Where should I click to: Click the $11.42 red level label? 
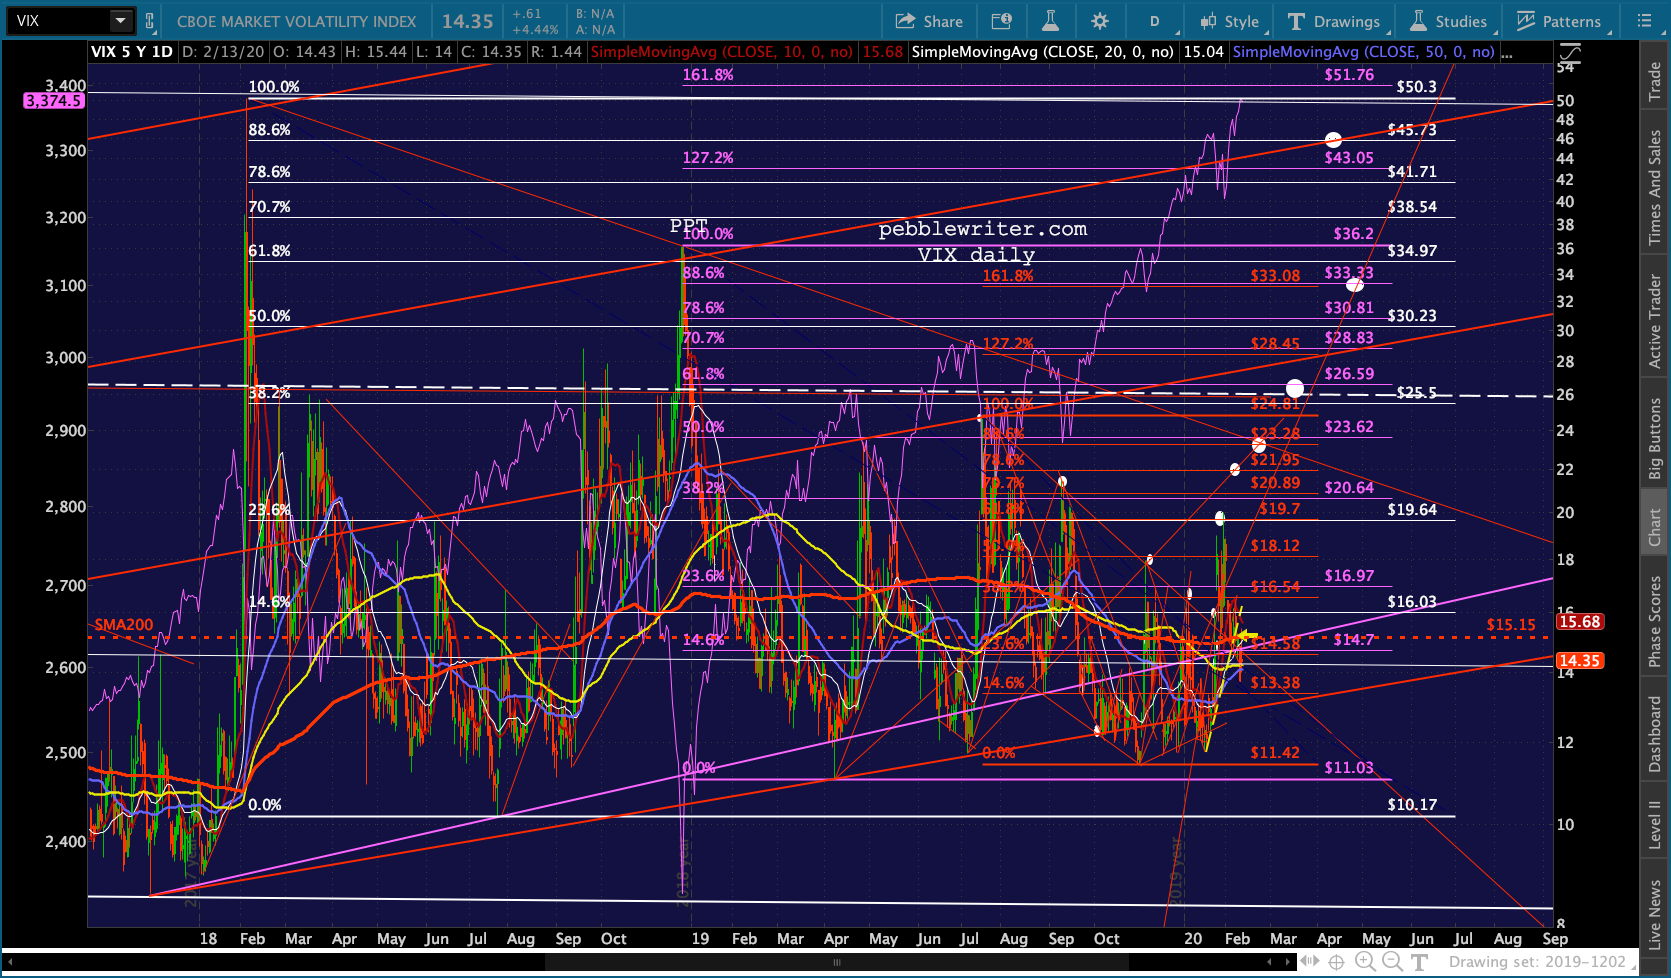pos(1275,753)
